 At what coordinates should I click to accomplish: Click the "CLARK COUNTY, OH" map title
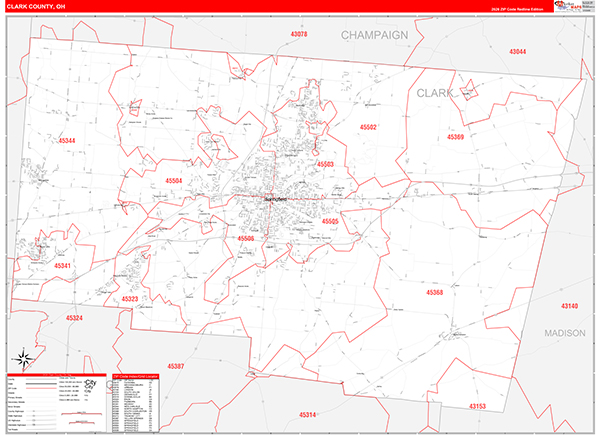[x=36, y=7]
